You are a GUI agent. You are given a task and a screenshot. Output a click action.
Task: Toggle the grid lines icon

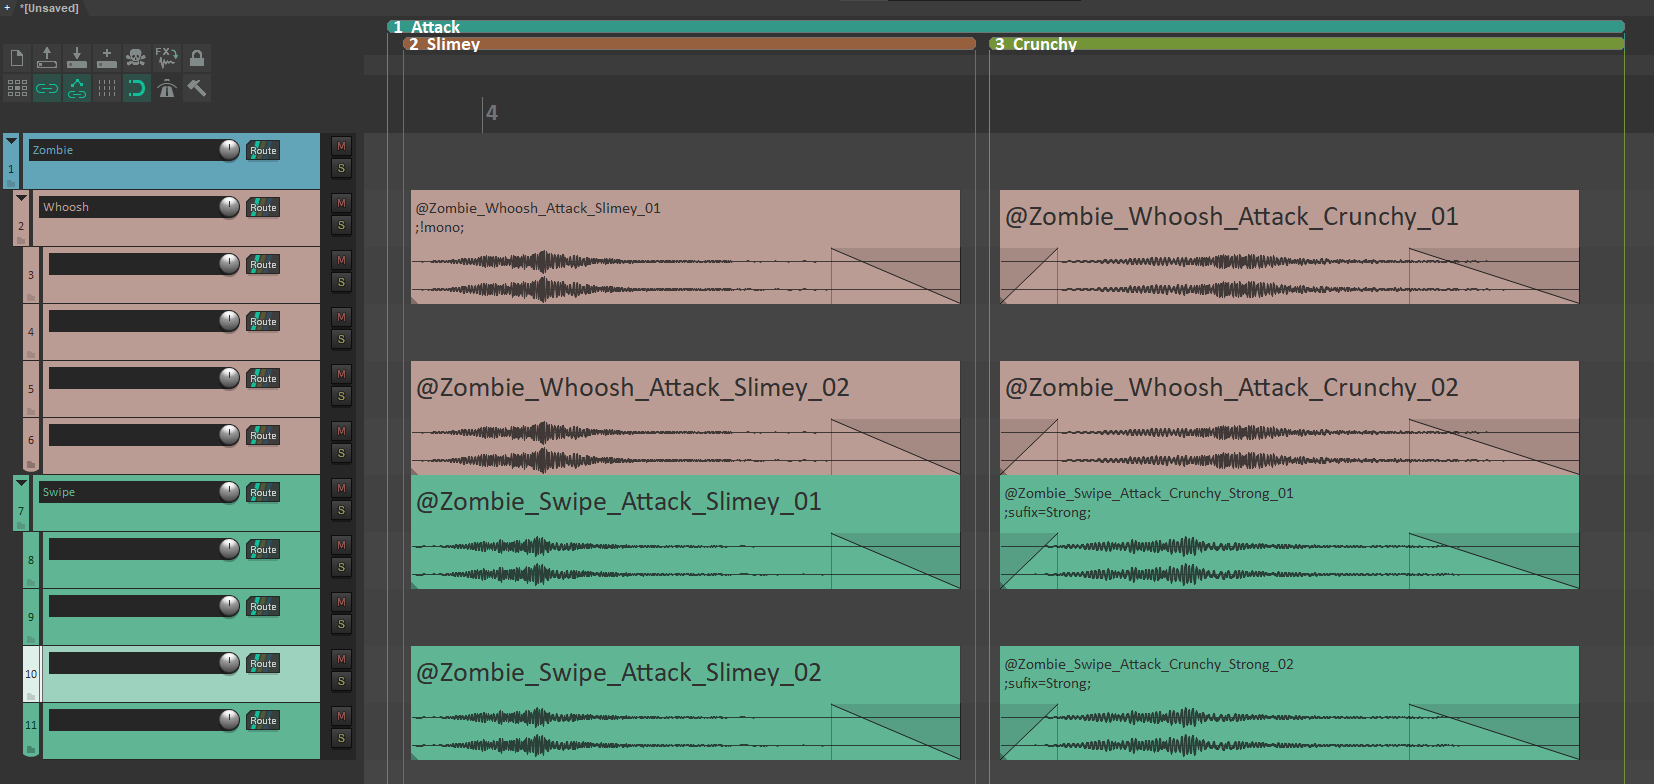point(107,88)
